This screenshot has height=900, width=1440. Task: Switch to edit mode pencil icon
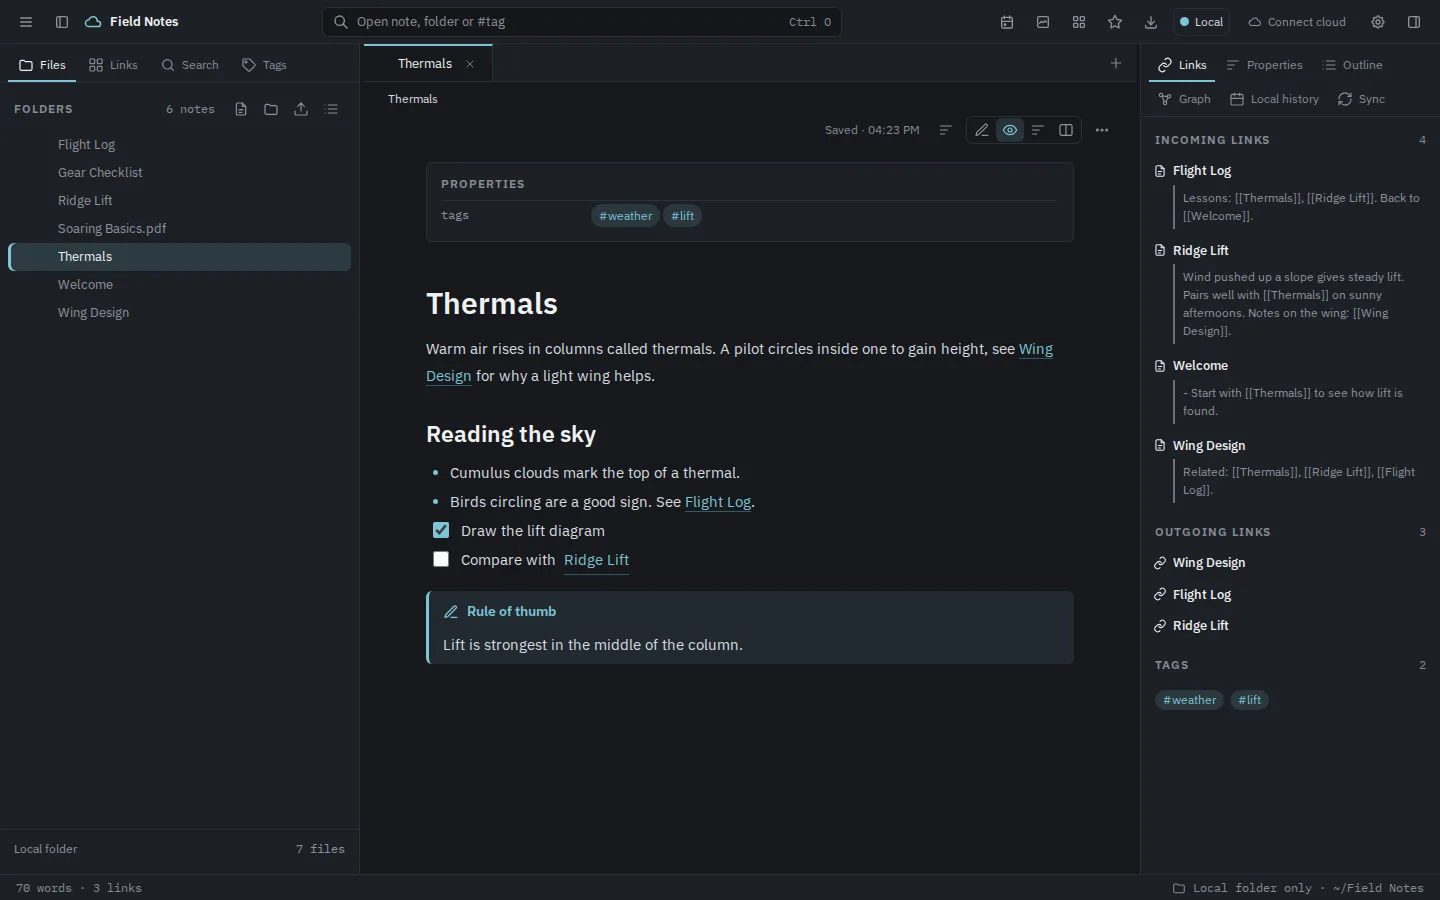[982, 130]
